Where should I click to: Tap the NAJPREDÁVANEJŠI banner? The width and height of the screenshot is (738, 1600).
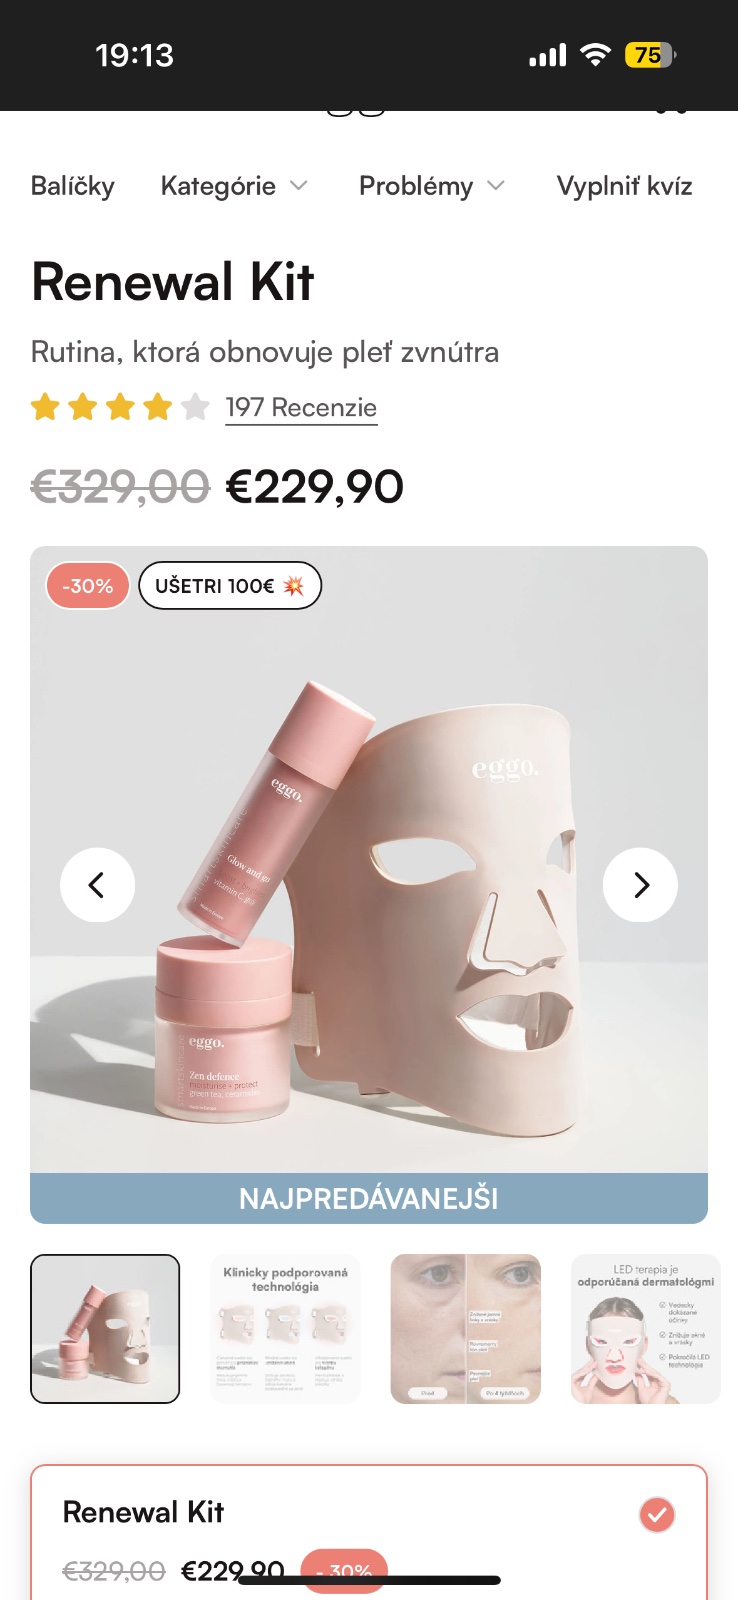pyautogui.click(x=369, y=1198)
